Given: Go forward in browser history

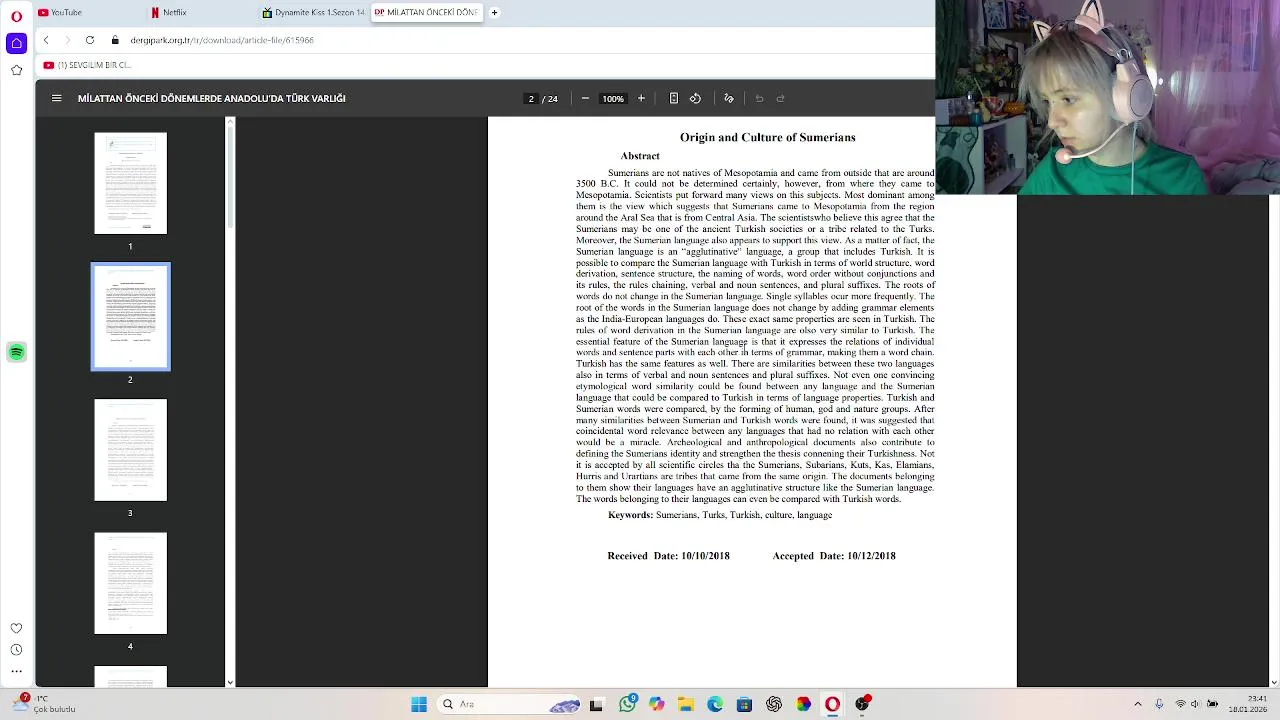Looking at the screenshot, I should [x=68, y=40].
